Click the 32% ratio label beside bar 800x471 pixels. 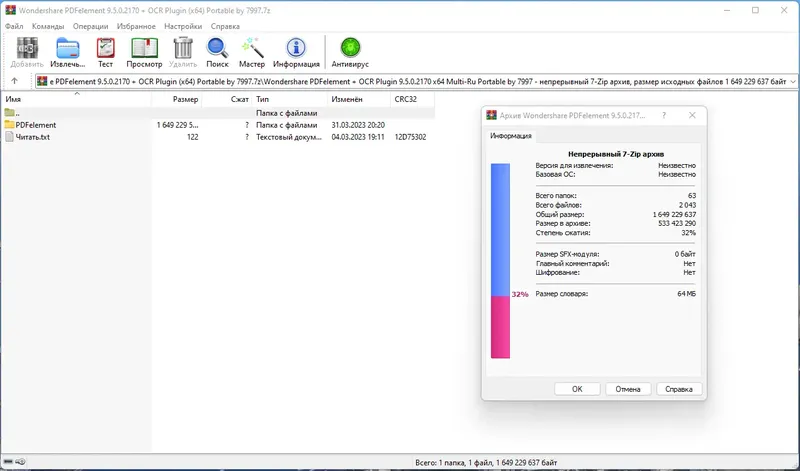pyautogui.click(x=520, y=294)
